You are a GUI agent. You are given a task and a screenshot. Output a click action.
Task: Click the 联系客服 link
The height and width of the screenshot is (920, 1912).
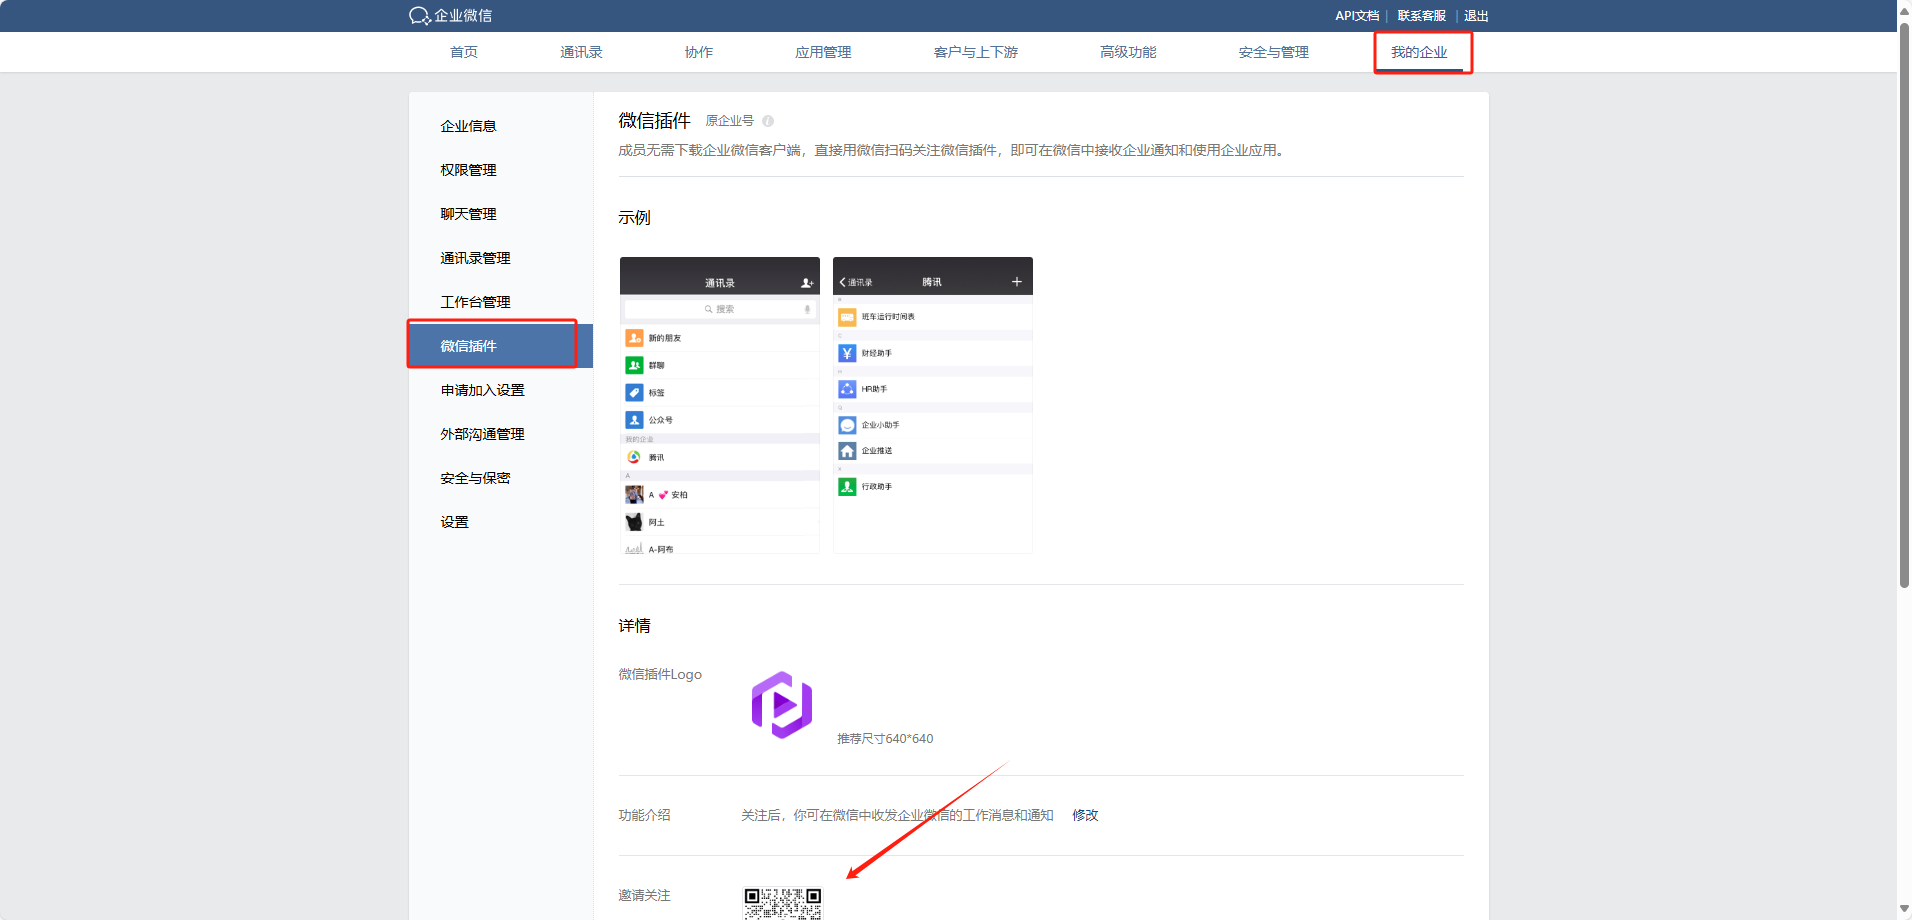(1421, 16)
